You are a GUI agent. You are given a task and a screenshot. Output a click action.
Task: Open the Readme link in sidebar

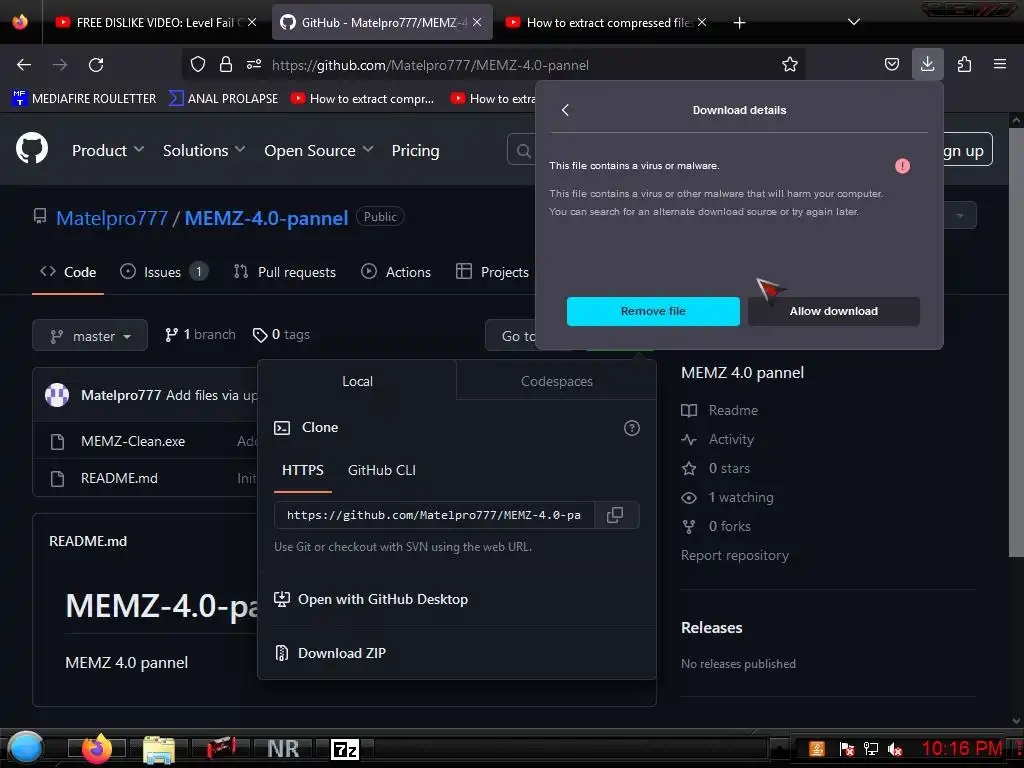[720, 410]
